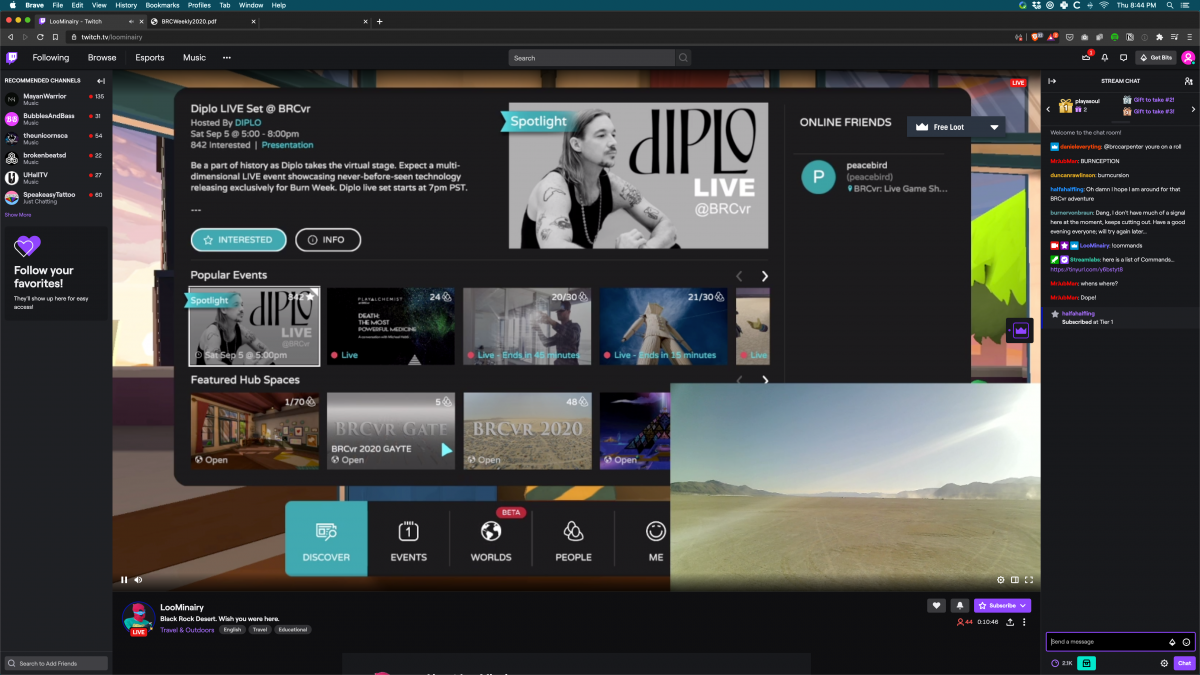Open LooMinairy channel avatar
The height and width of the screenshot is (675, 1200).
(138, 618)
